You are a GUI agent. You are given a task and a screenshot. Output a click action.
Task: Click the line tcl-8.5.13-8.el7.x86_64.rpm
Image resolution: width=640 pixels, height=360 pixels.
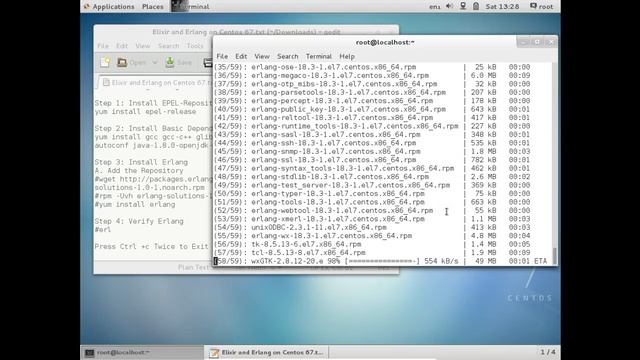(x=308, y=253)
